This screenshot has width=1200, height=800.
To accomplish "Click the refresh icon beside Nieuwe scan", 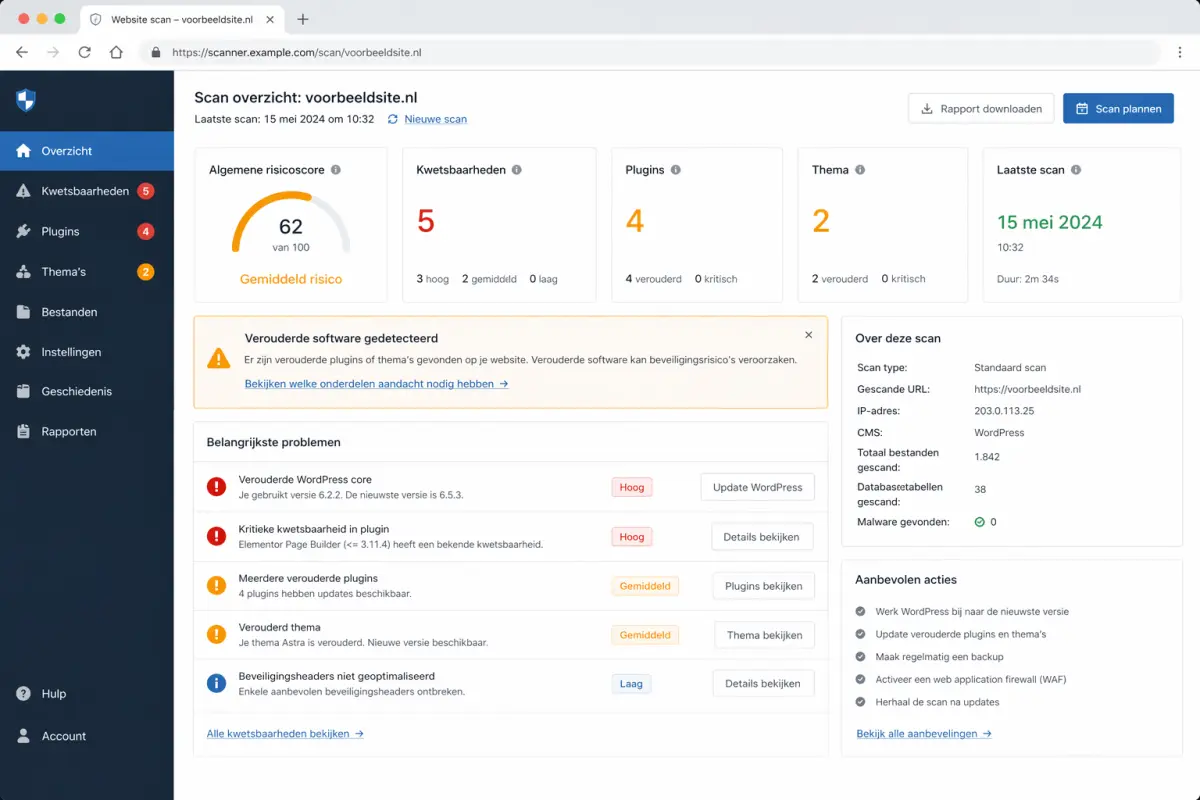I will pos(393,119).
